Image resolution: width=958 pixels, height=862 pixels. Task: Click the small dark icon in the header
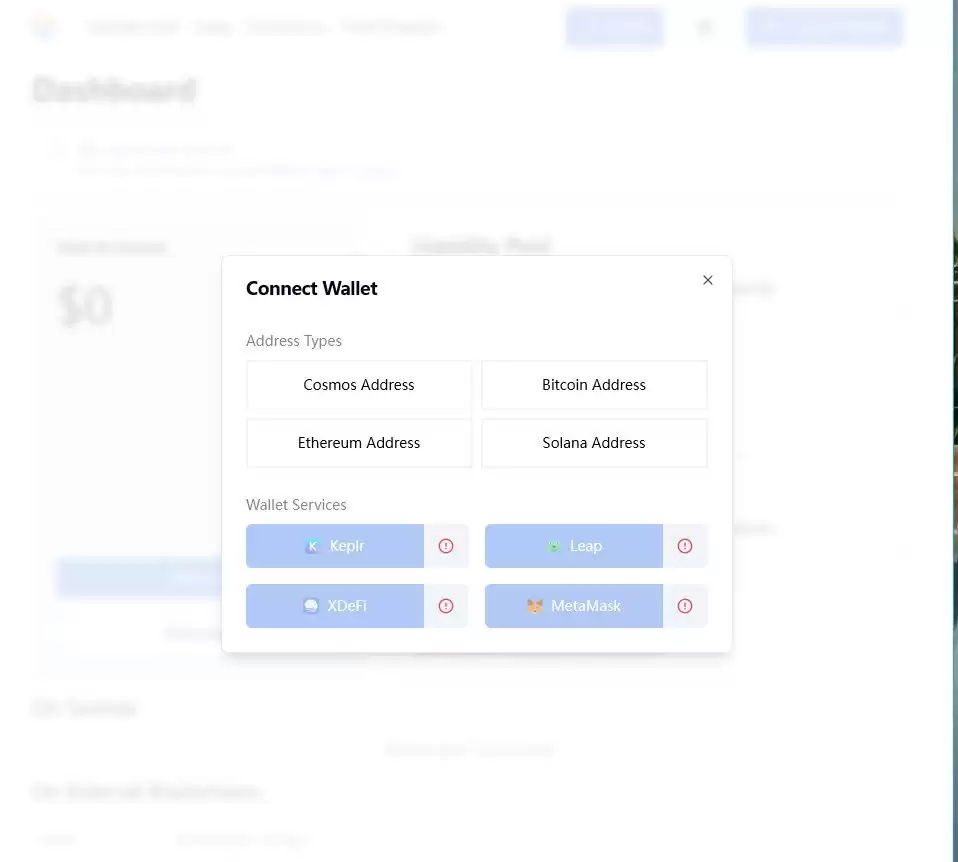[x=704, y=27]
